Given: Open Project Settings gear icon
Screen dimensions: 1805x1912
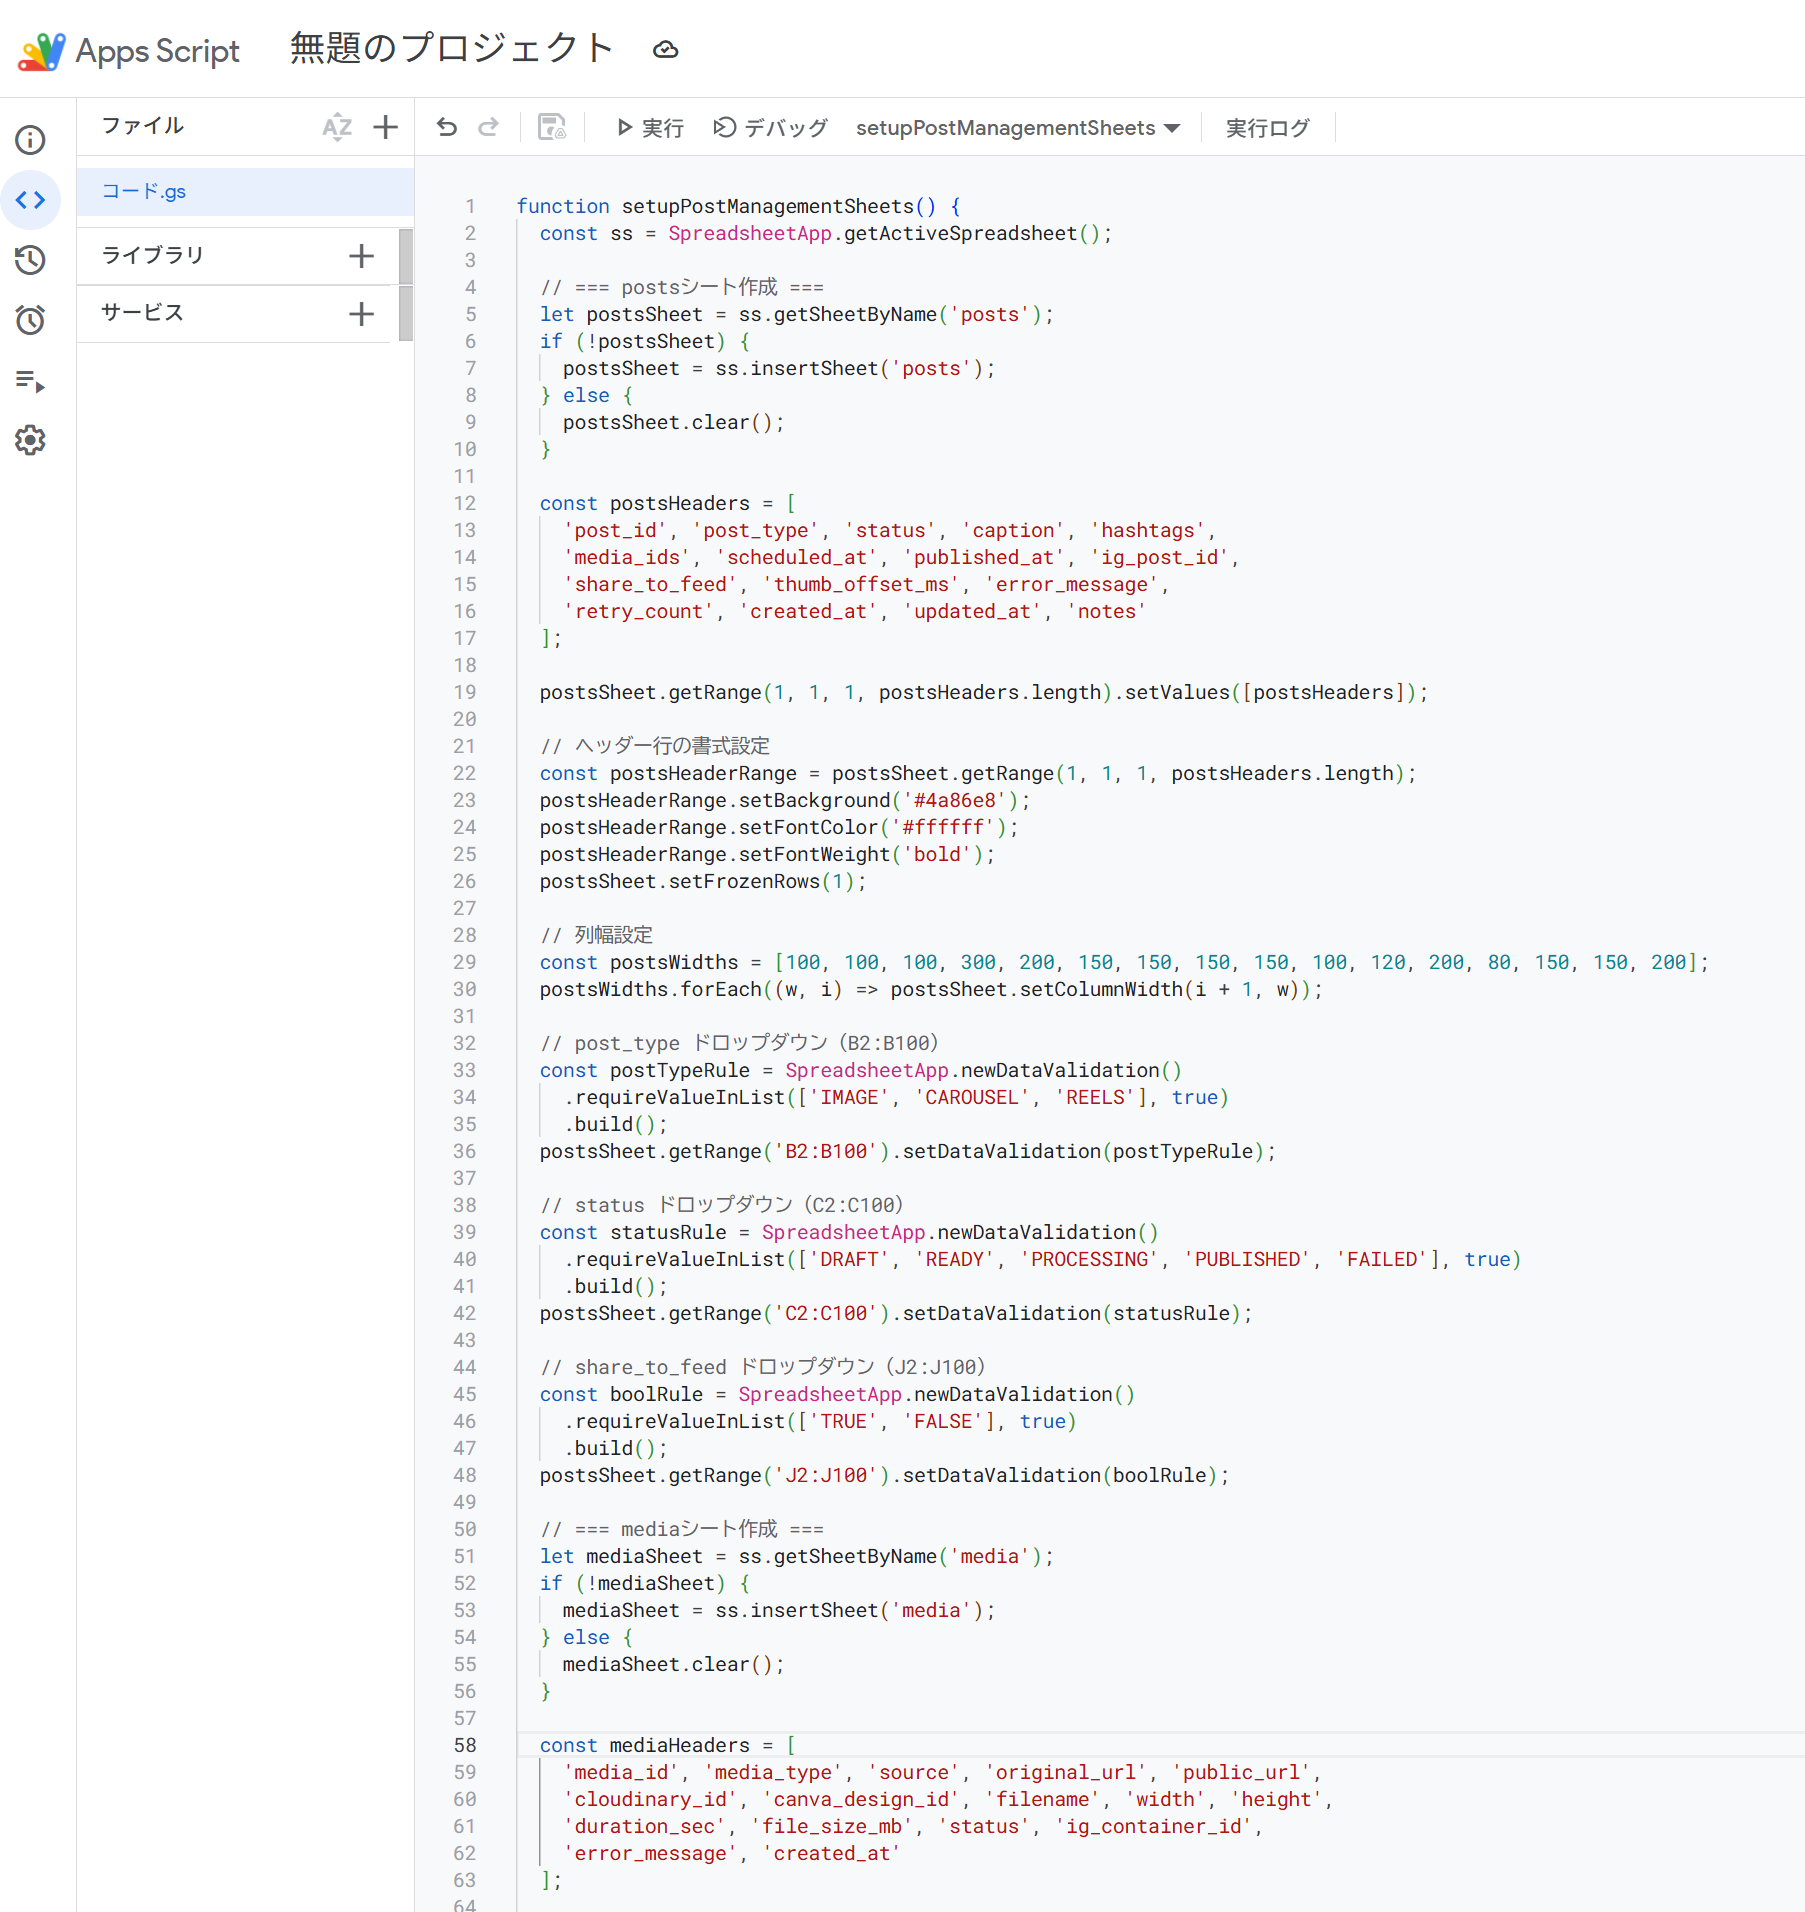Looking at the screenshot, I should tap(30, 440).
